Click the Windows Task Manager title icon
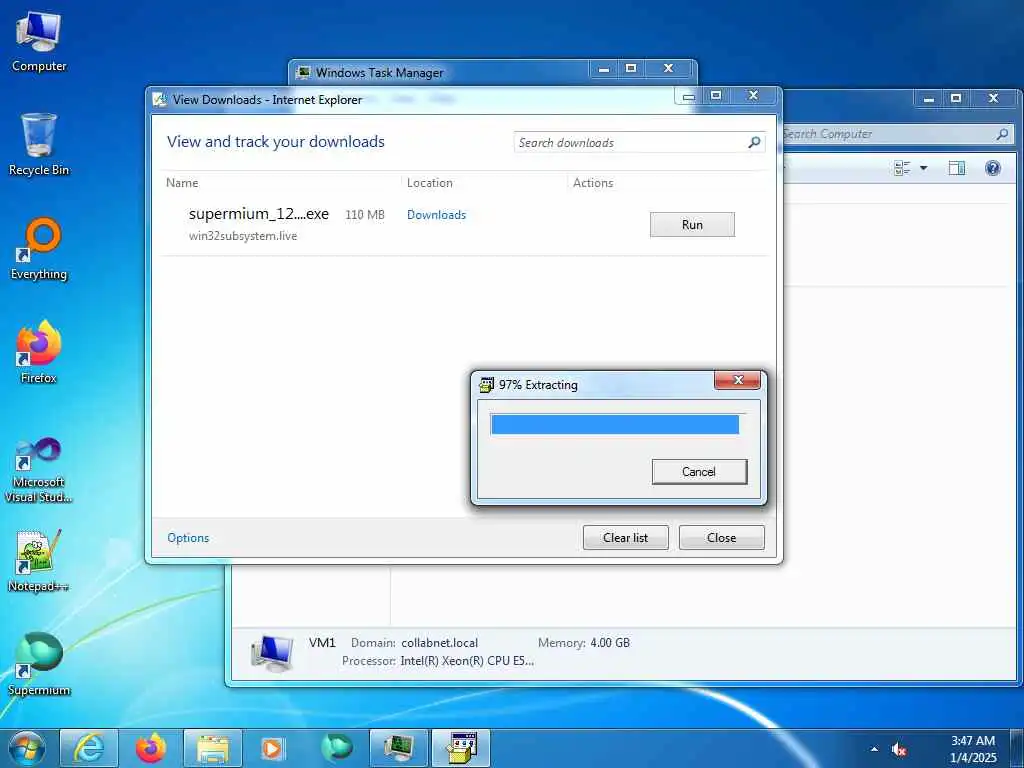The image size is (1024, 768). coord(303,72)
